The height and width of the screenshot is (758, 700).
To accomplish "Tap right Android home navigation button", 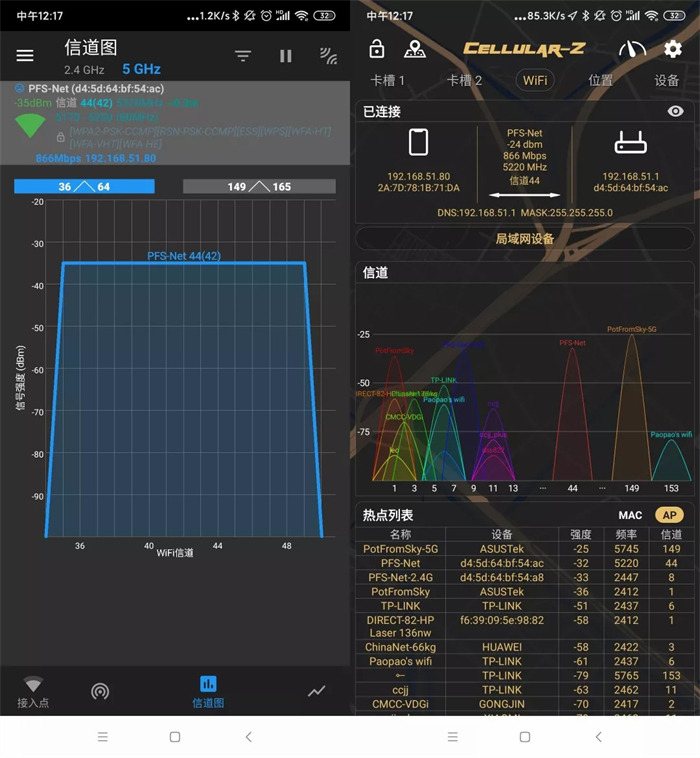I will [525, 737].
